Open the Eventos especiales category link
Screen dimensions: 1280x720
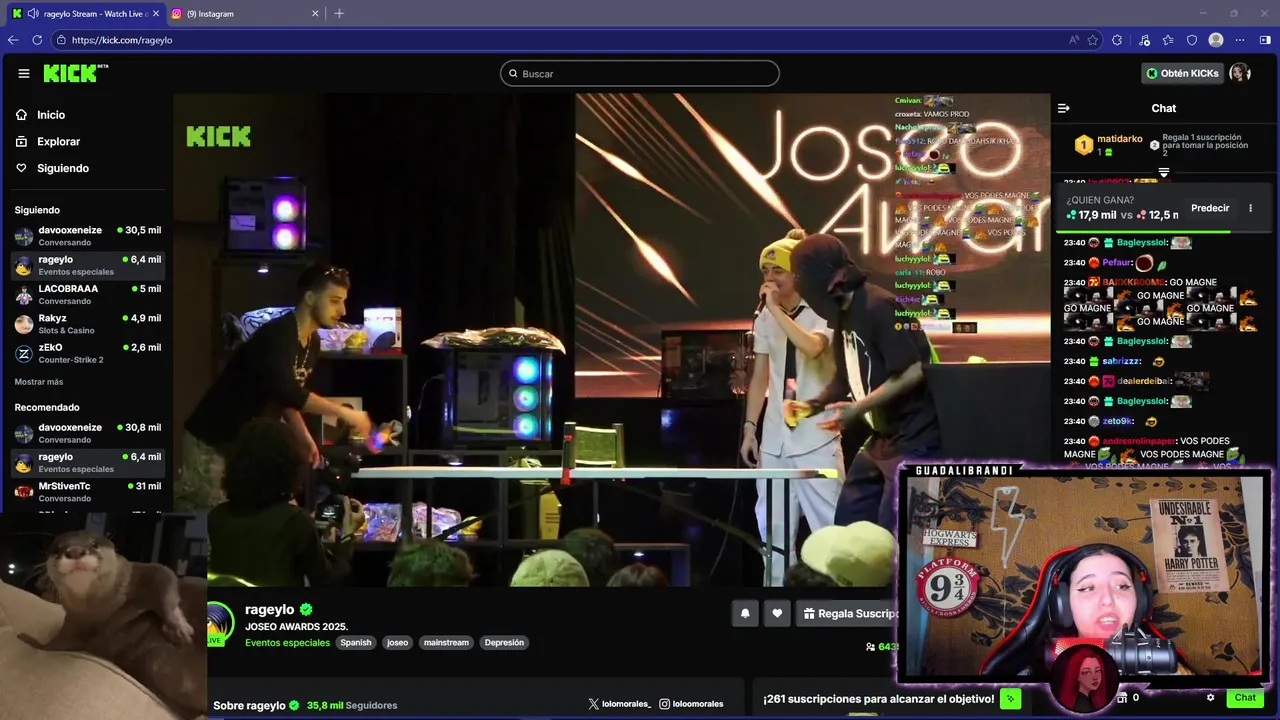tap(287, 643)
